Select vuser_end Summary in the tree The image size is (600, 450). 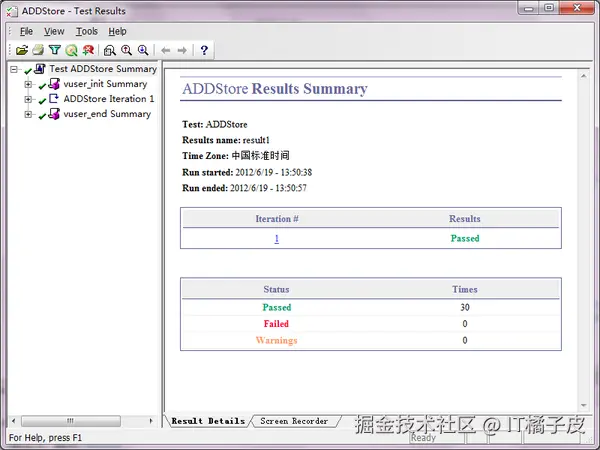click(107, 114)
